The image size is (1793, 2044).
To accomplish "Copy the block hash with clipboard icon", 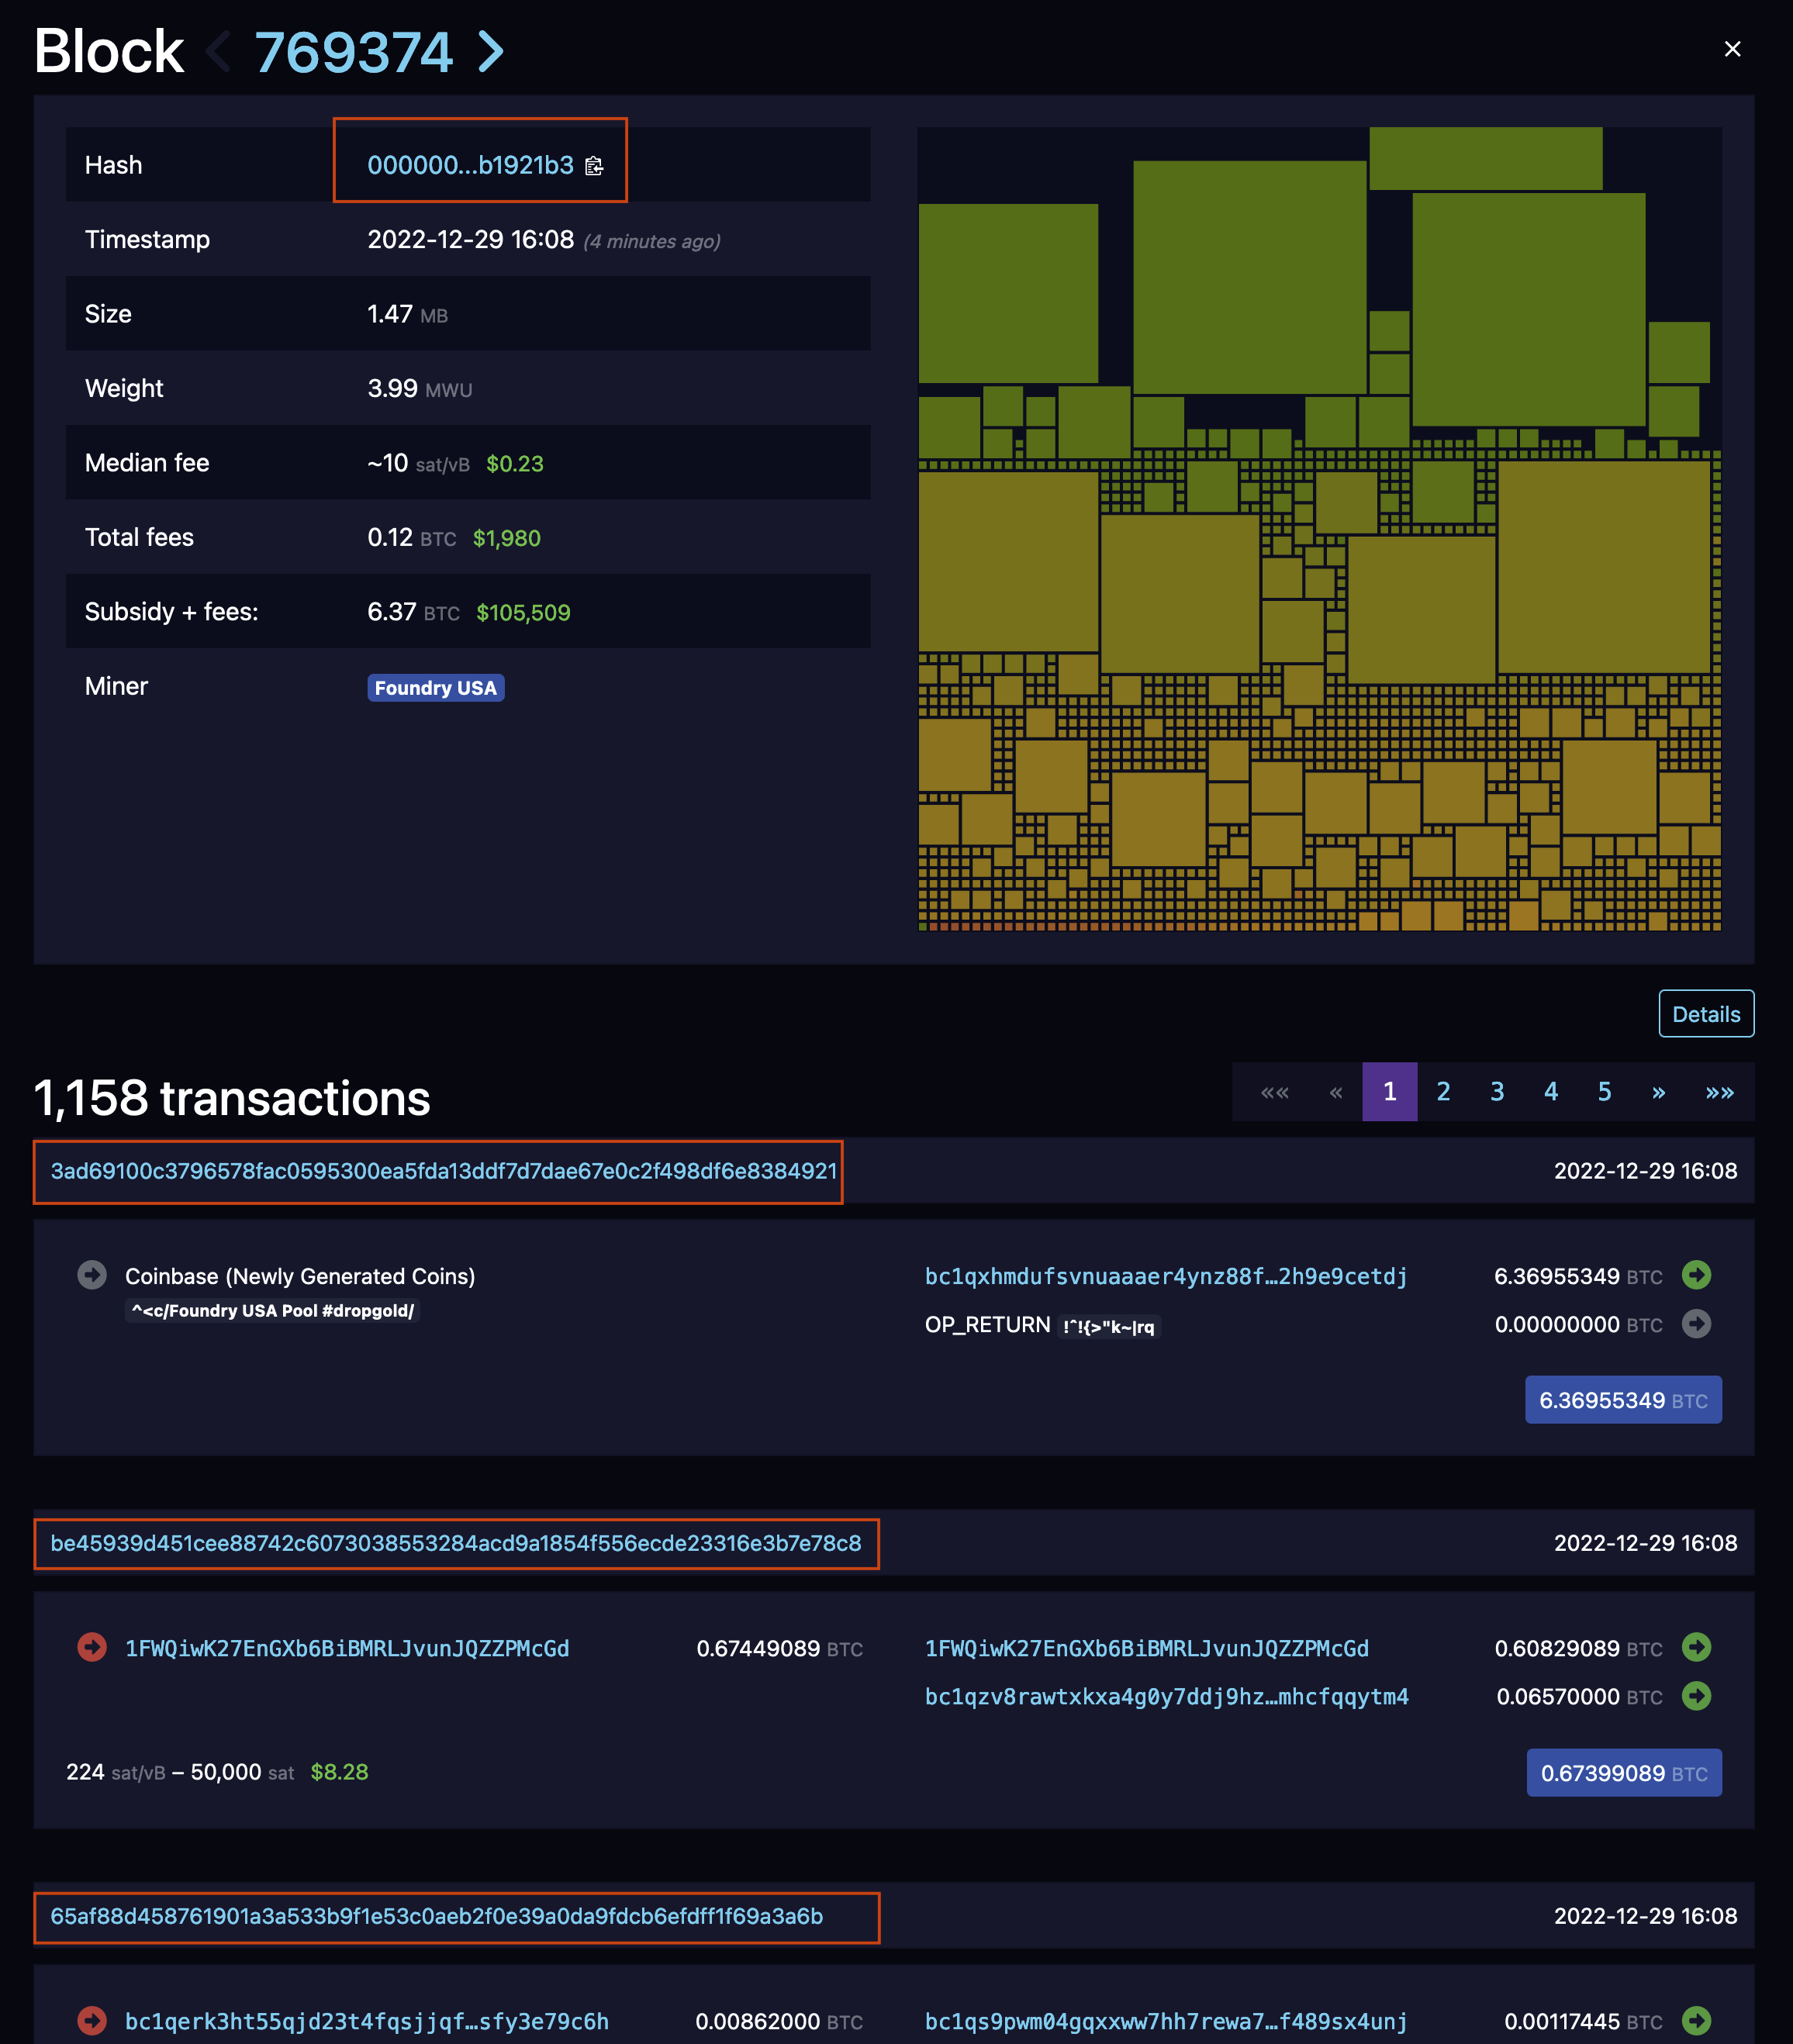I will [594, 166].
